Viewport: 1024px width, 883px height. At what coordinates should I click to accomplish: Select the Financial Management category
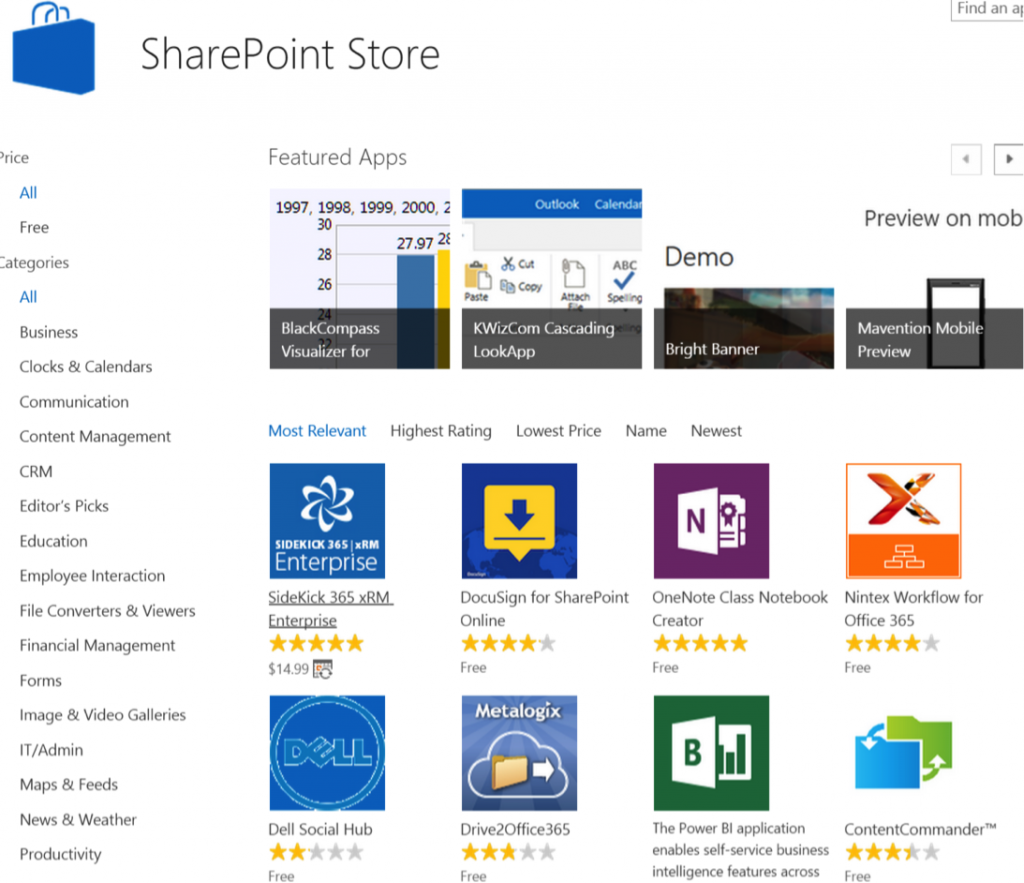97,646
